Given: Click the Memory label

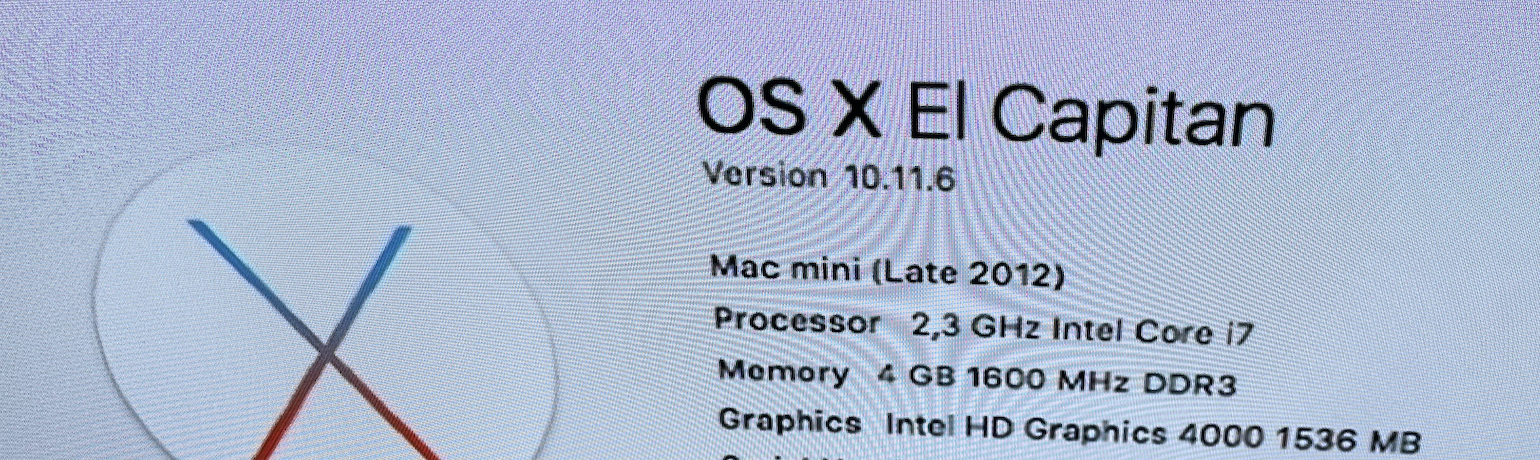Looking at the screenshot, I should pyautogui.click(x=783, y=372).
